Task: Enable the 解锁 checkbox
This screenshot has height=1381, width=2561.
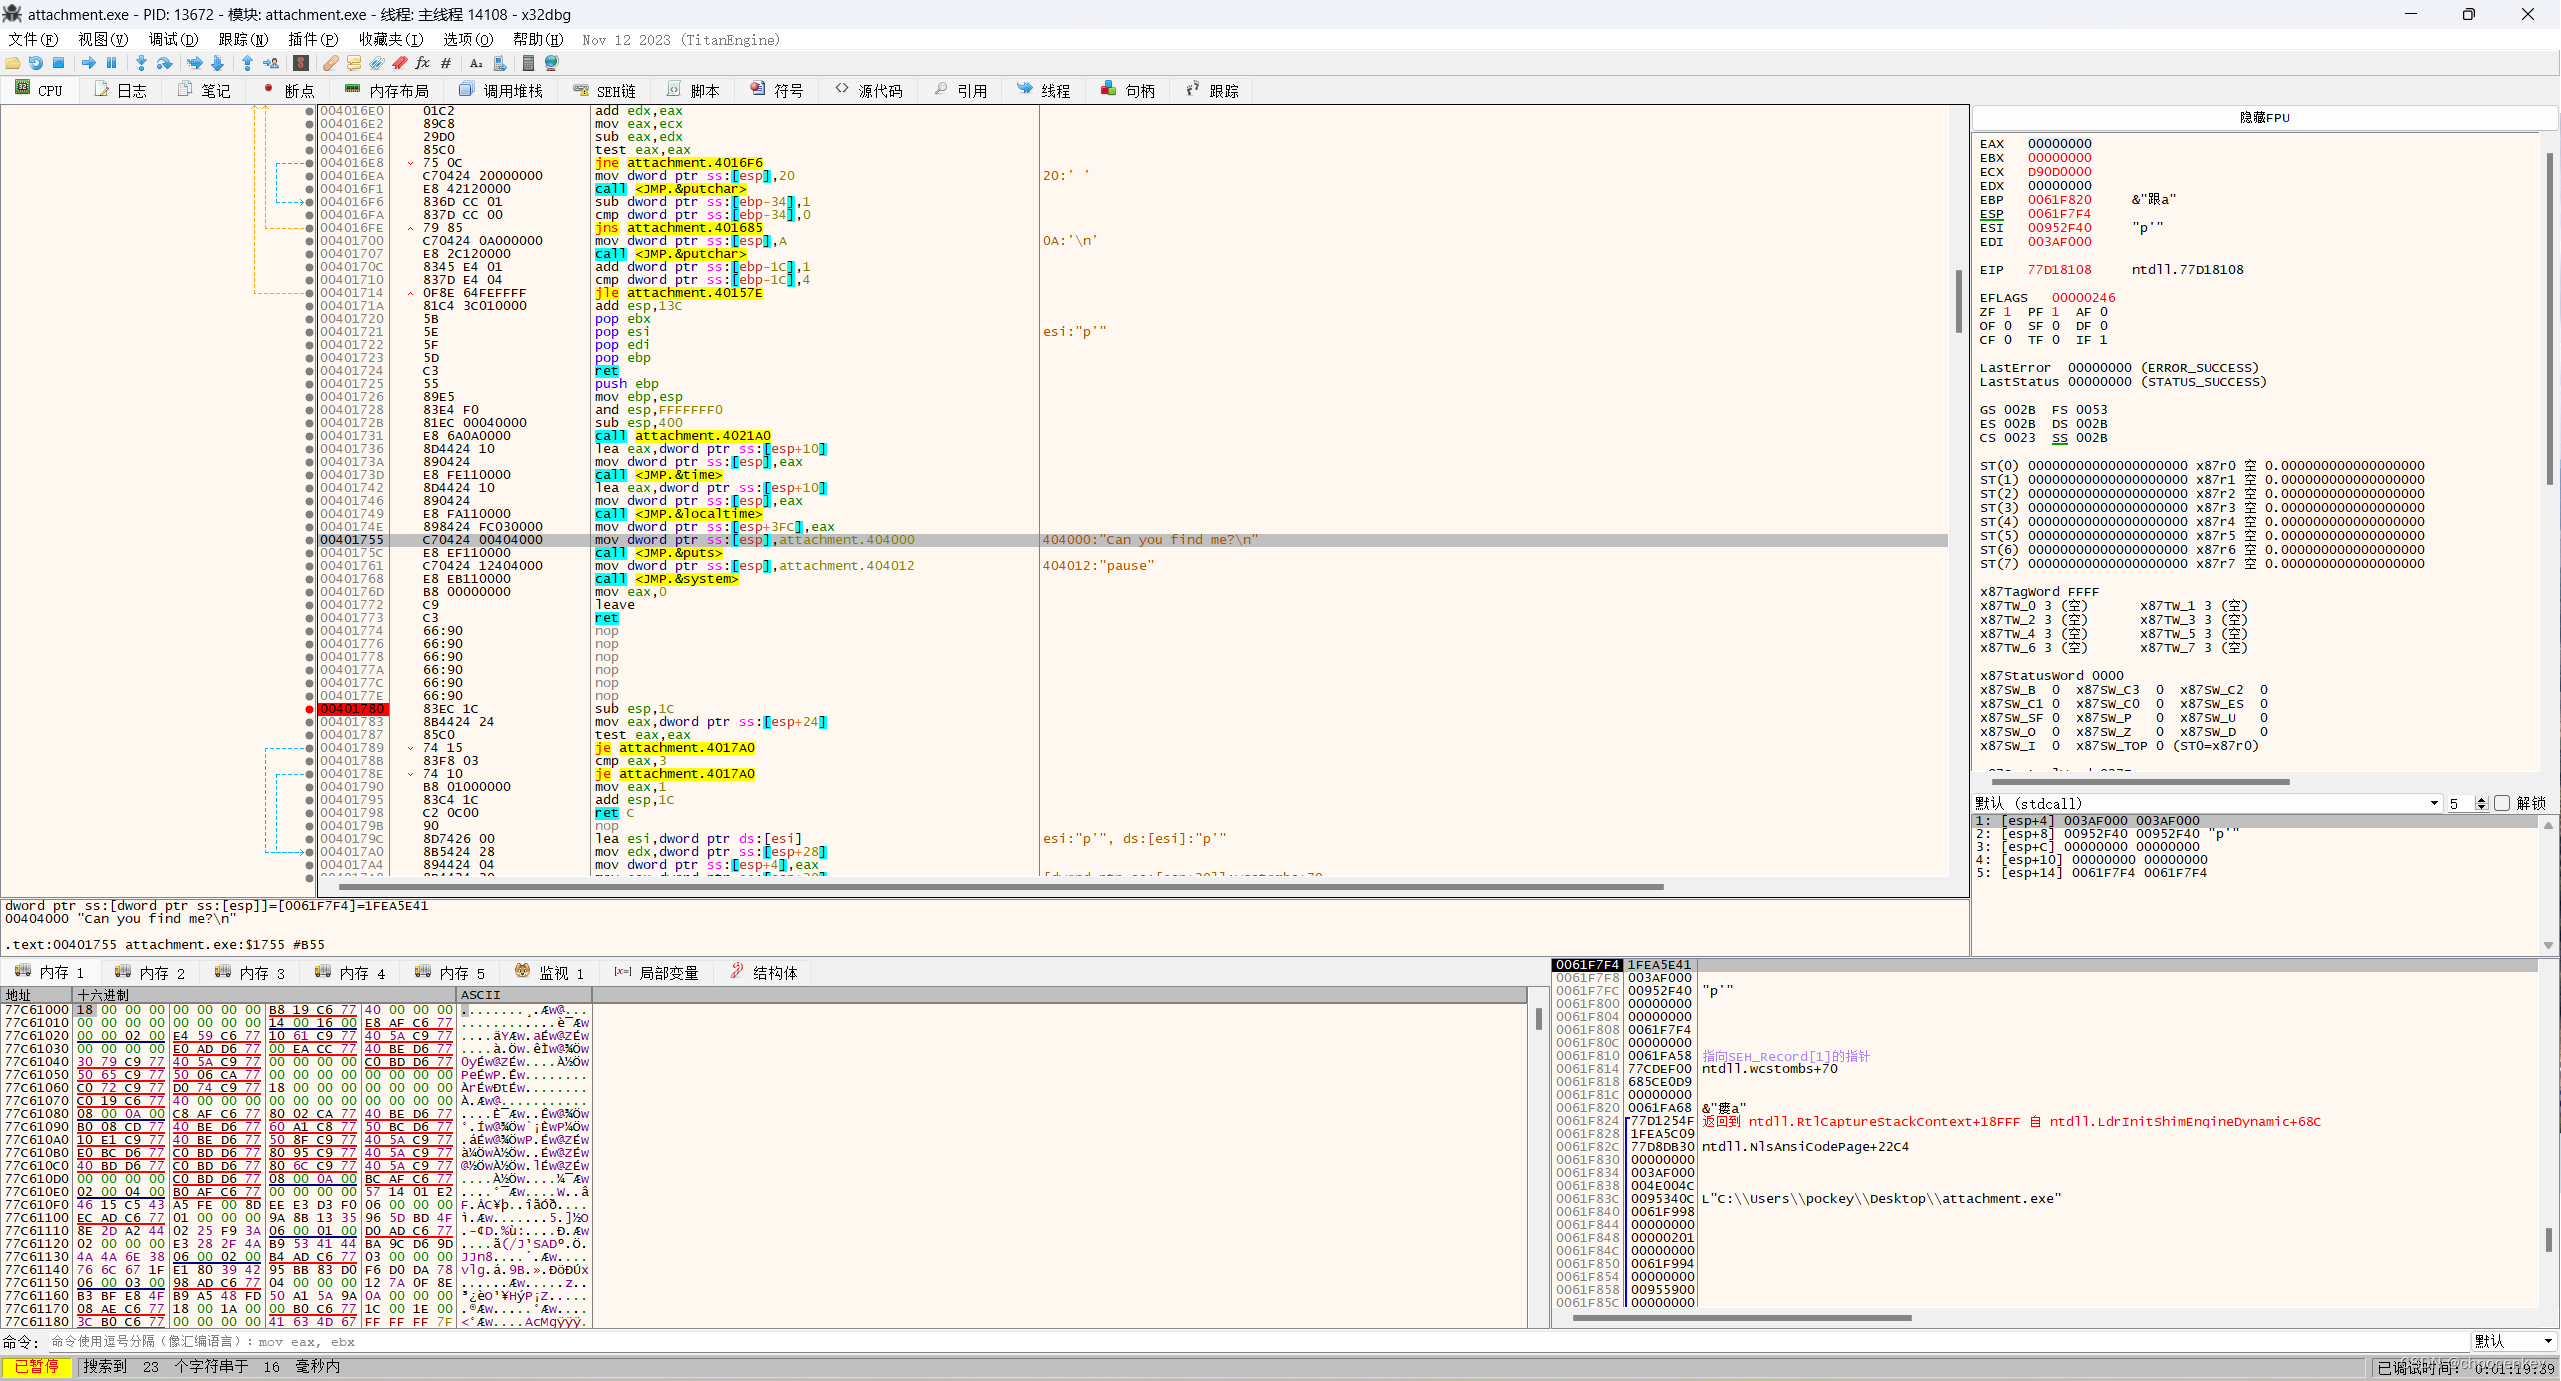Action: tap(2502, 803)
